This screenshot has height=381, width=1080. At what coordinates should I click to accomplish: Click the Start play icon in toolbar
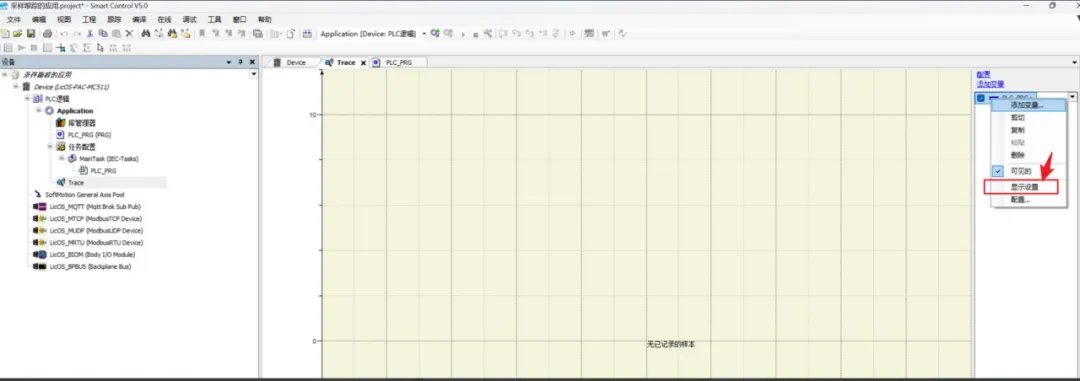pos(21,48)
